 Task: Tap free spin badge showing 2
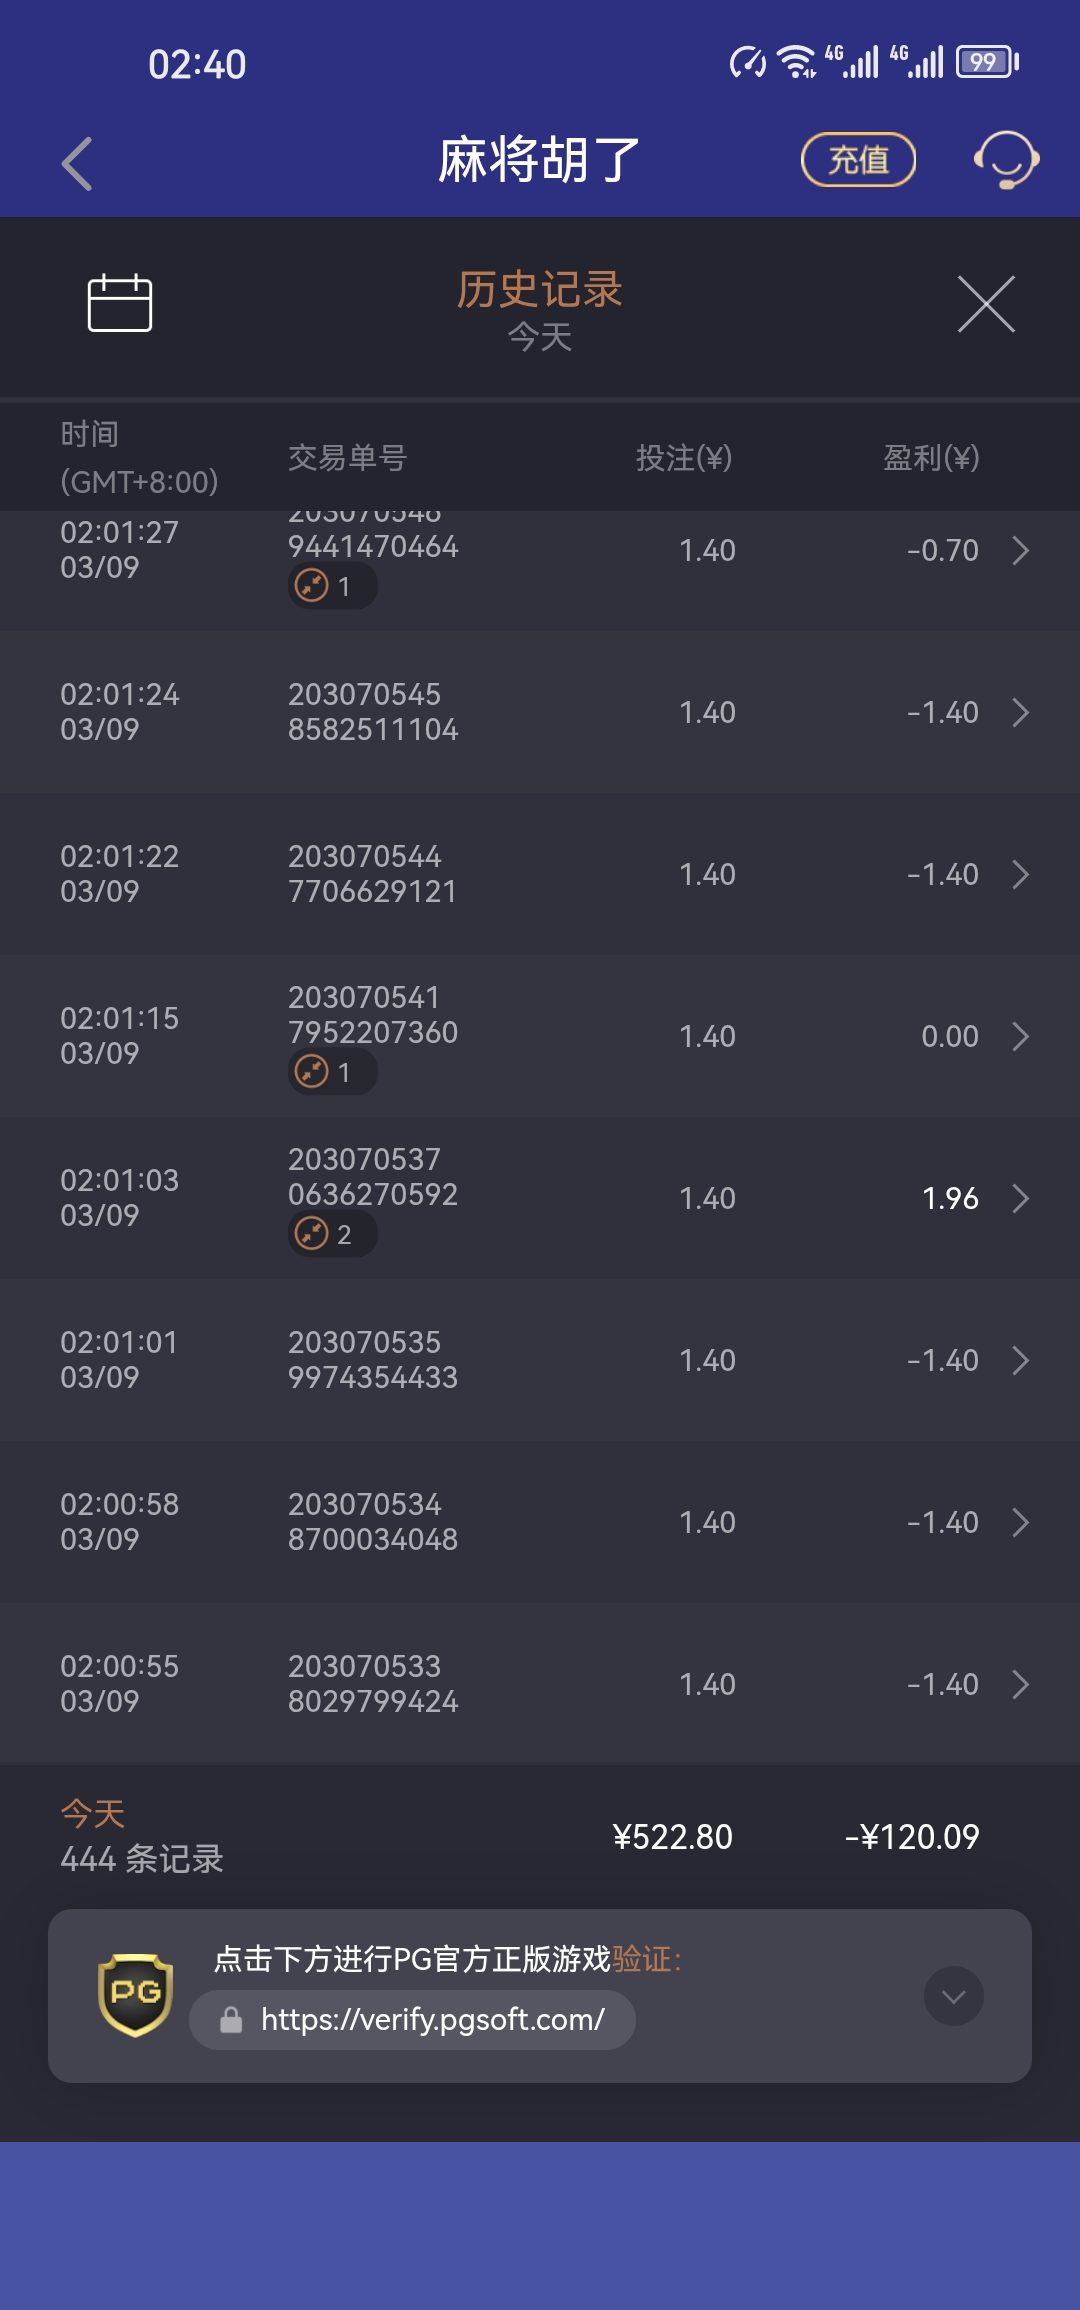[x=331, y=1234]
